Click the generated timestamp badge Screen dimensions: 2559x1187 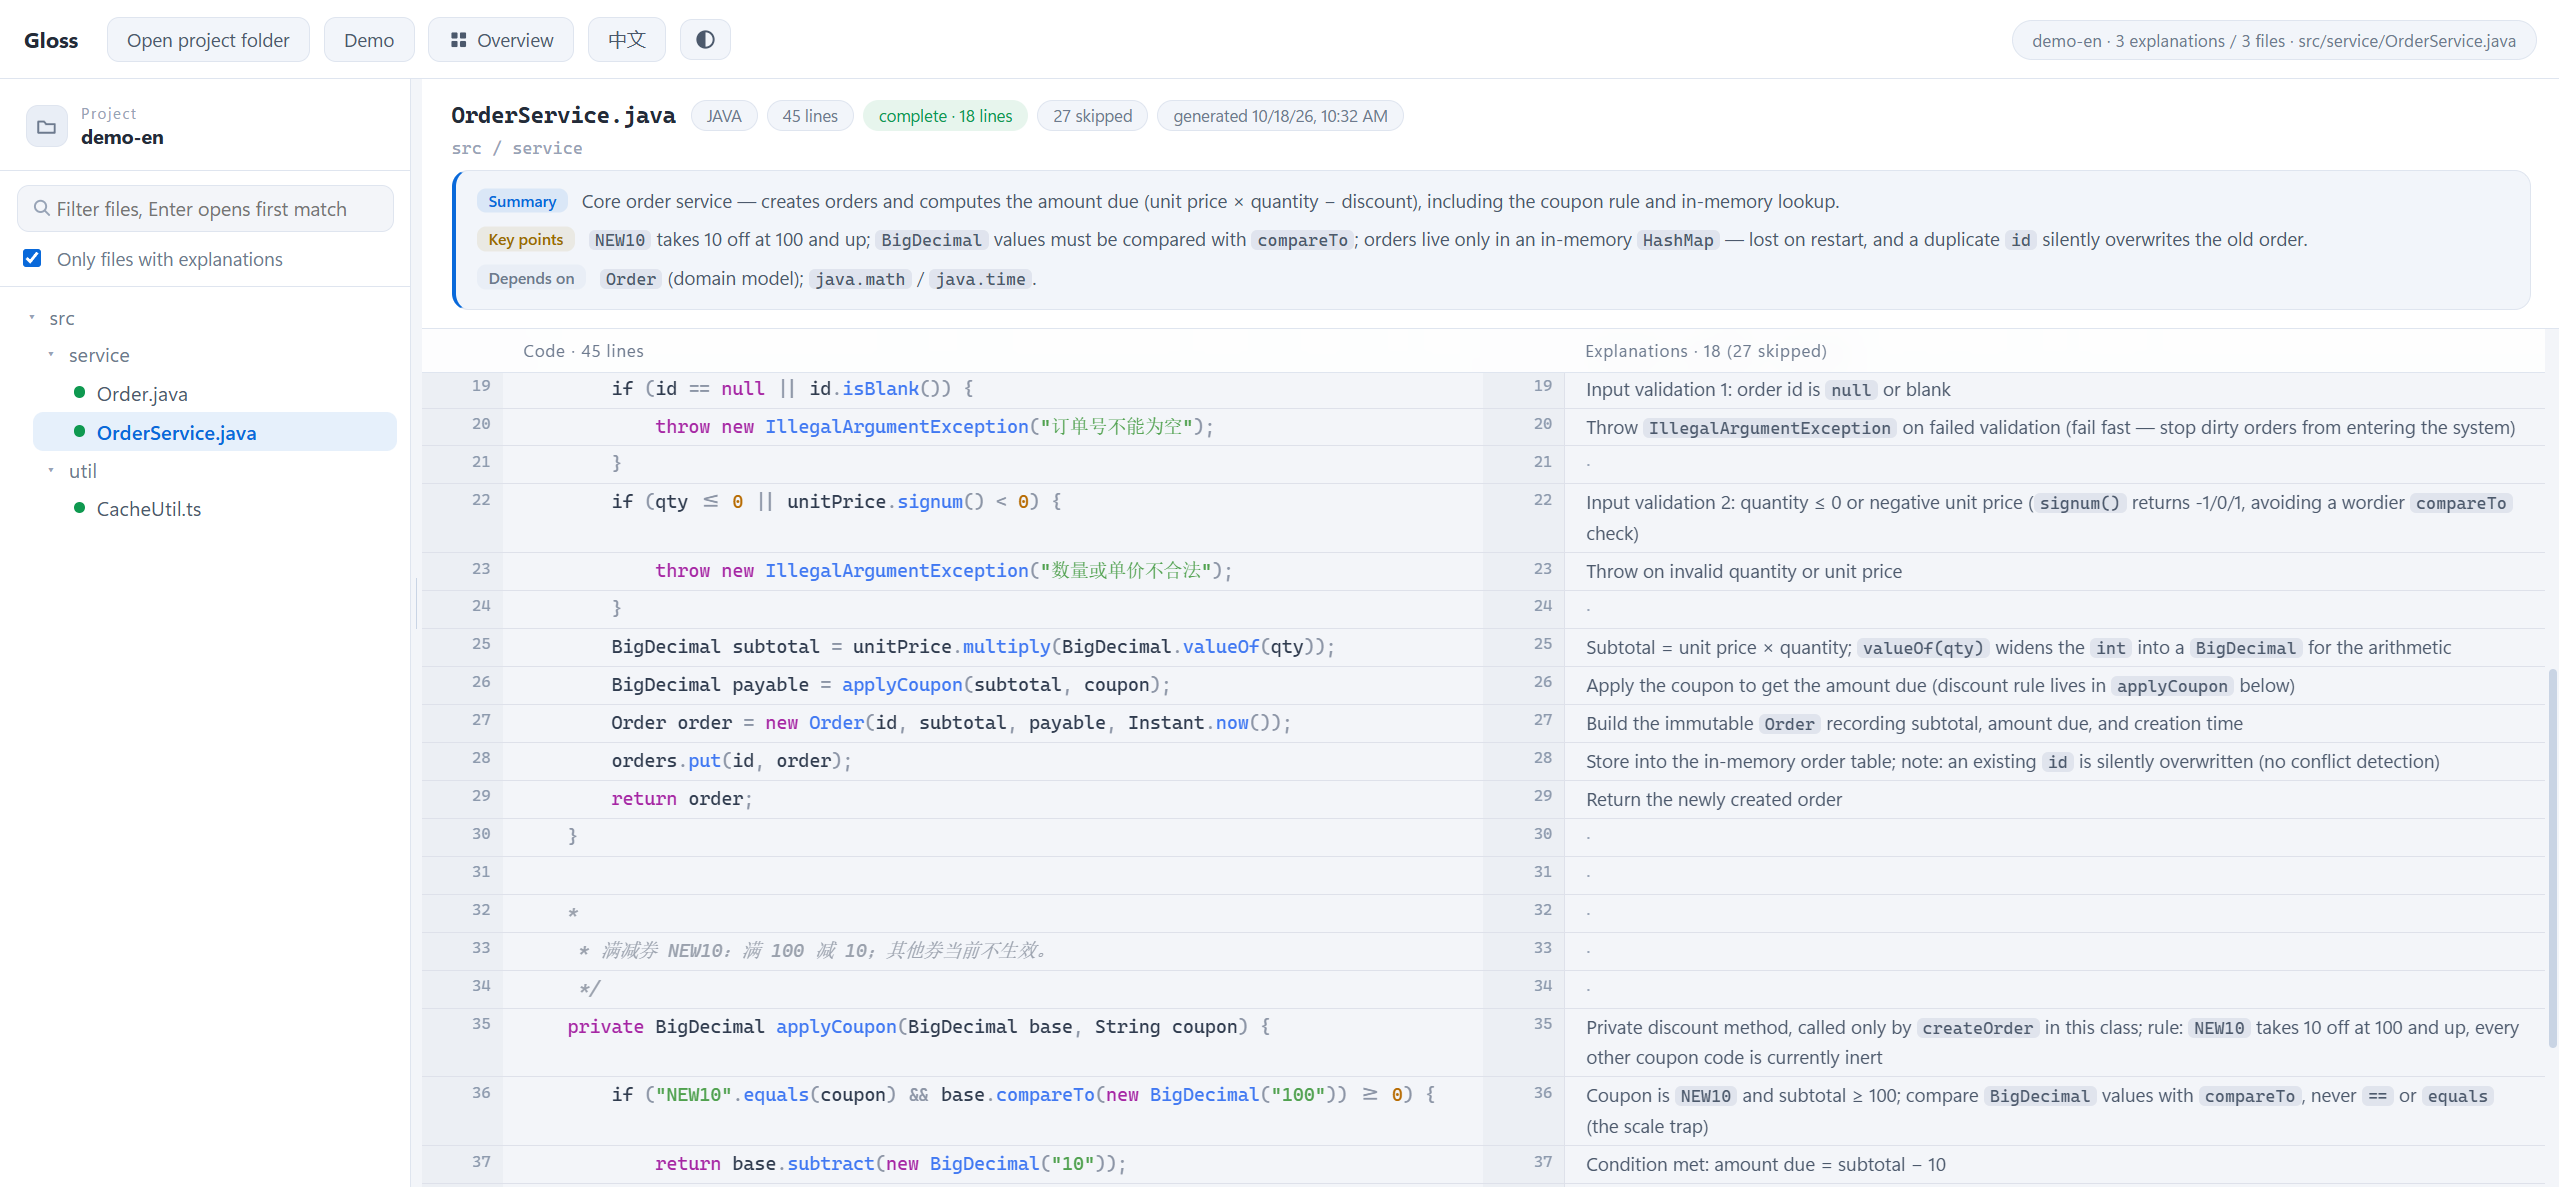coord(1280,116)
